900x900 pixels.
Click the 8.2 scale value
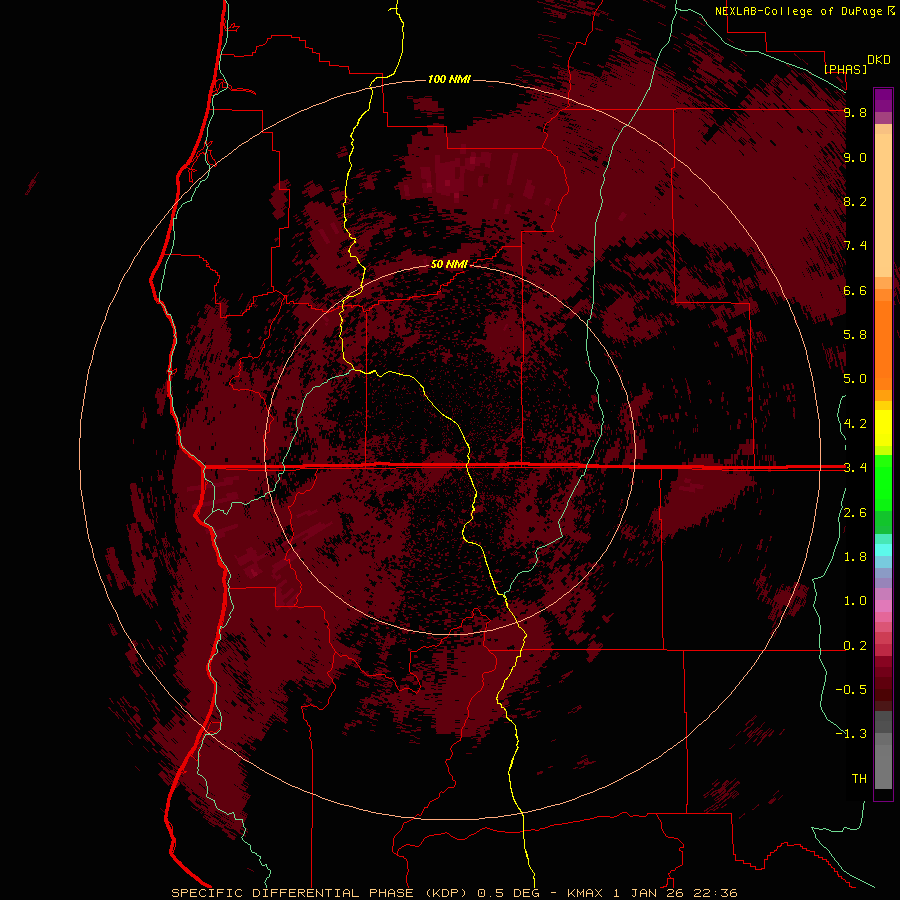[x=855, y=201]
